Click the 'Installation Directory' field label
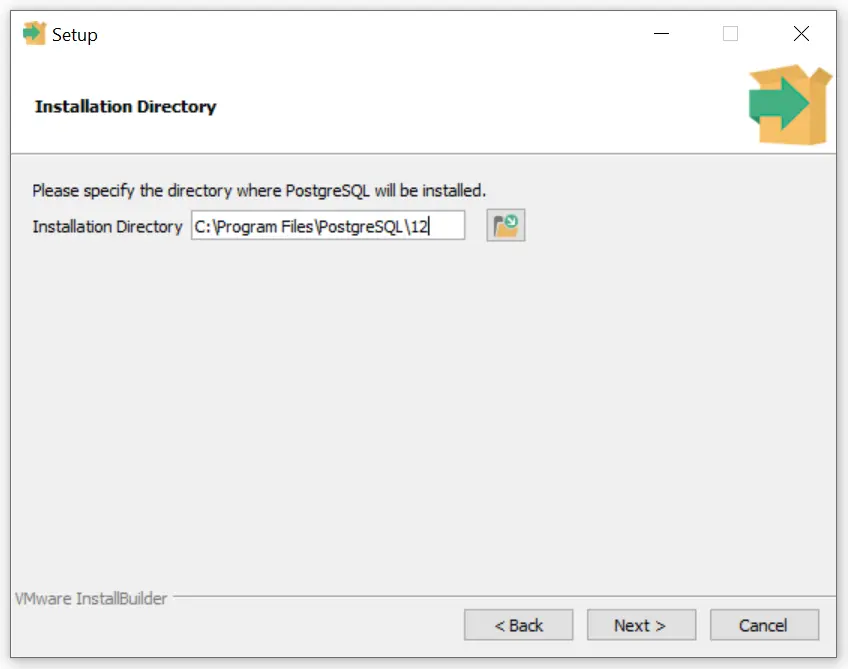 point(107,227)
